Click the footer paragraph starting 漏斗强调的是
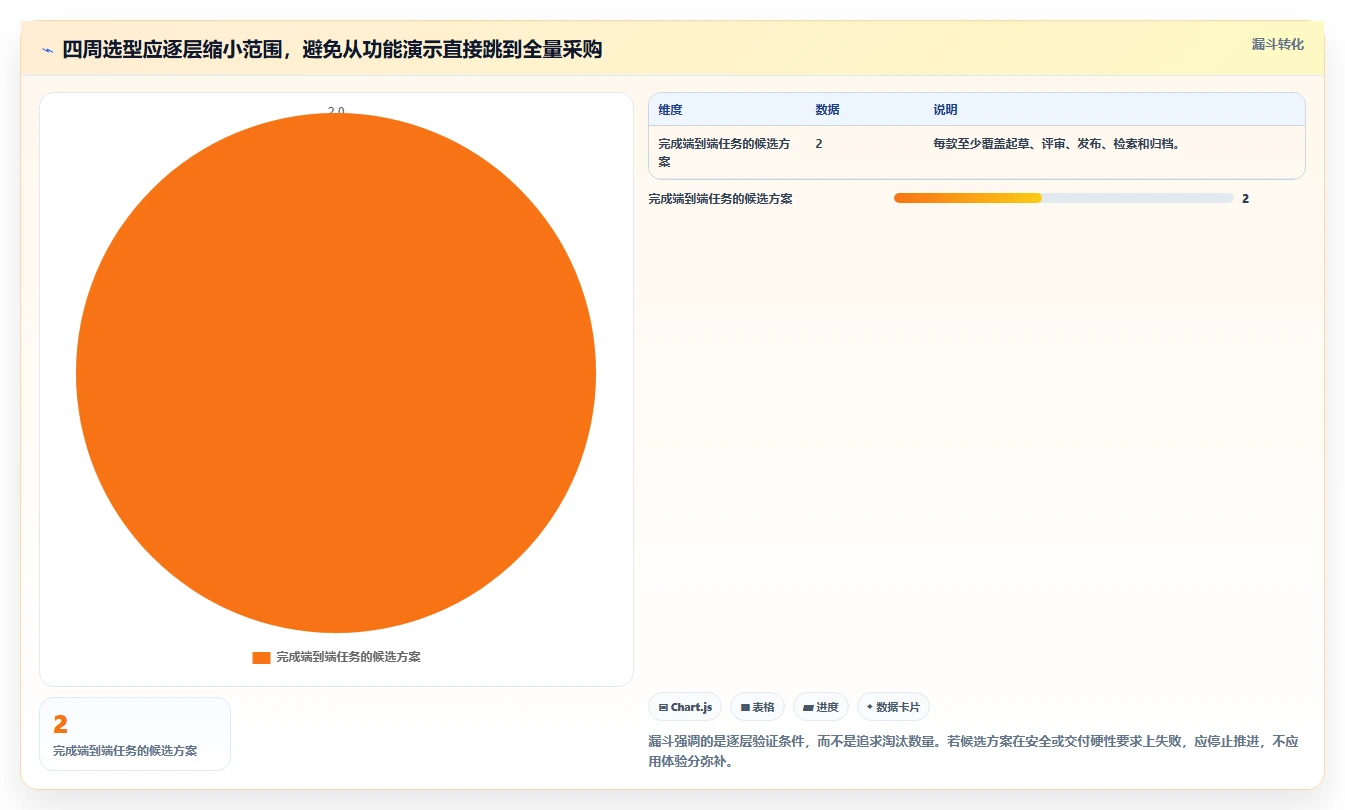This screenshot has width=1345, height=810. pyautogui.click(x=974, y=751)
